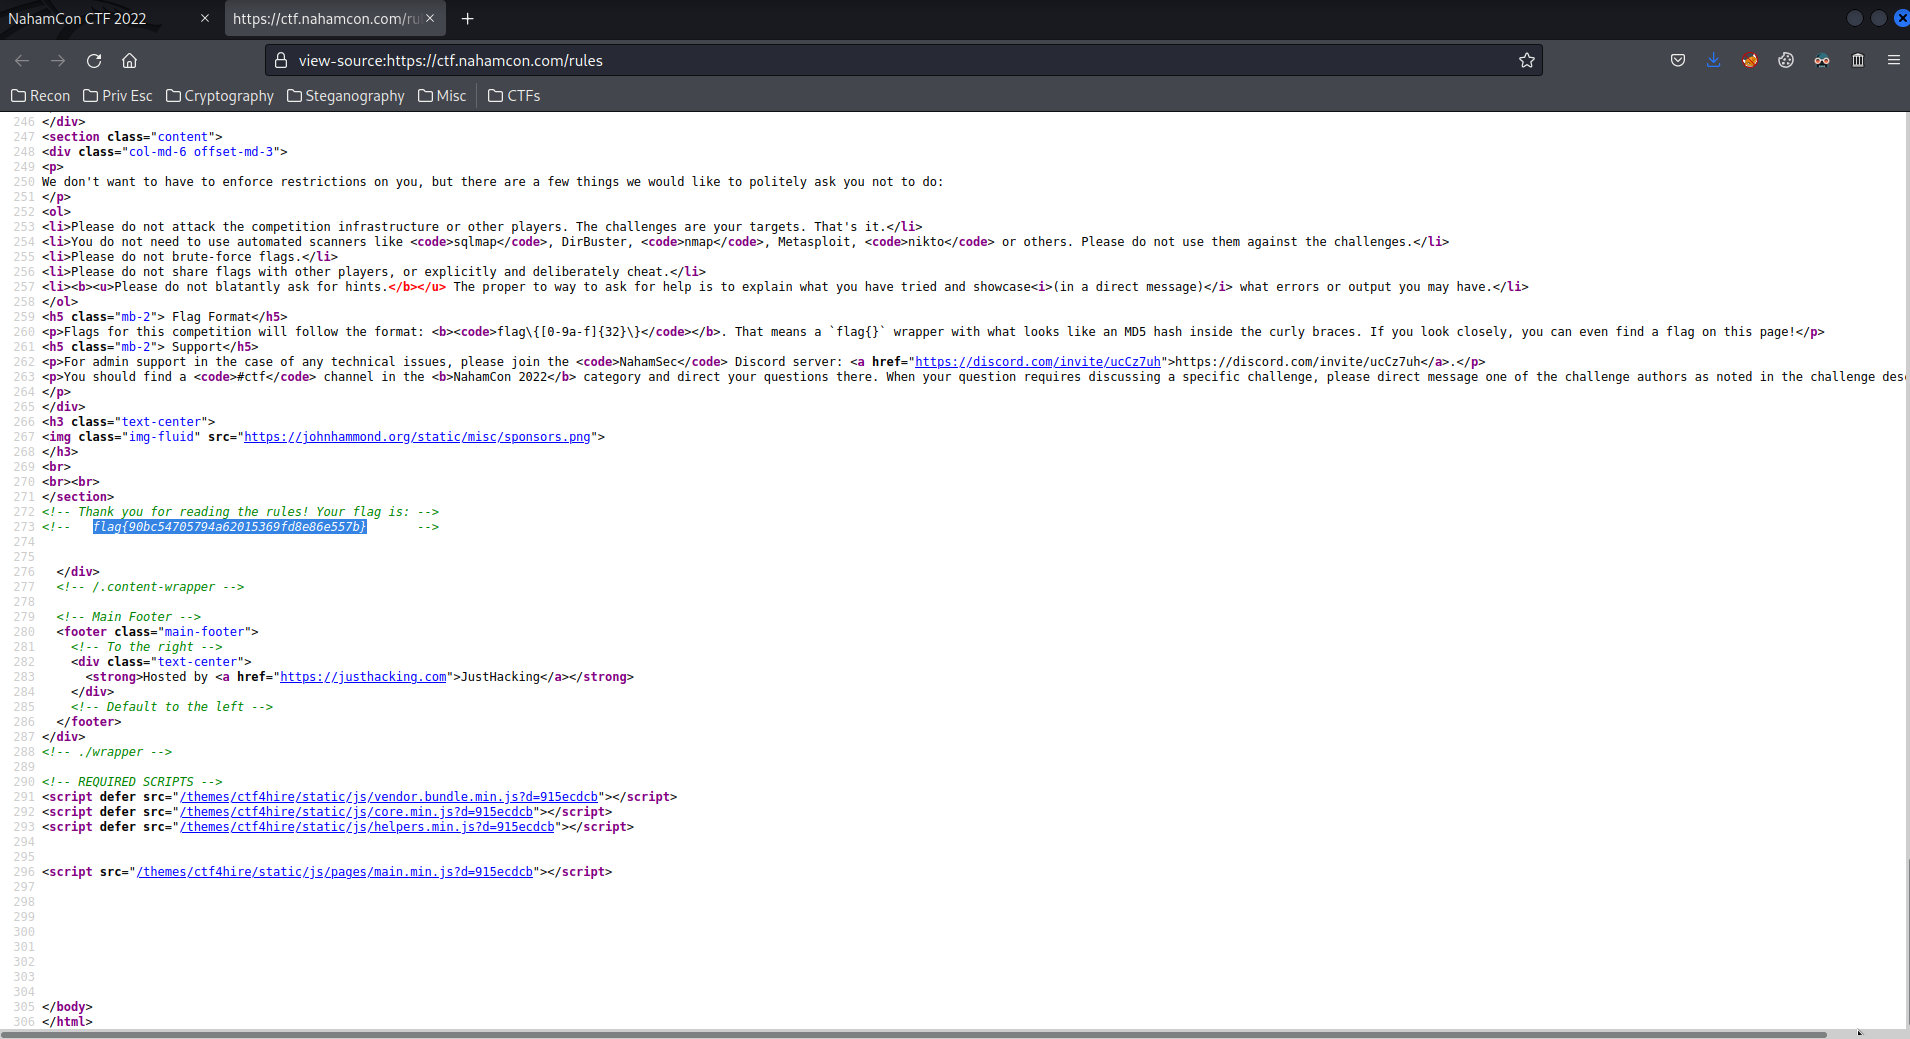1910x1039 pixels.
Task: Open the Steganography bookmarks folder
Action: 346,96
